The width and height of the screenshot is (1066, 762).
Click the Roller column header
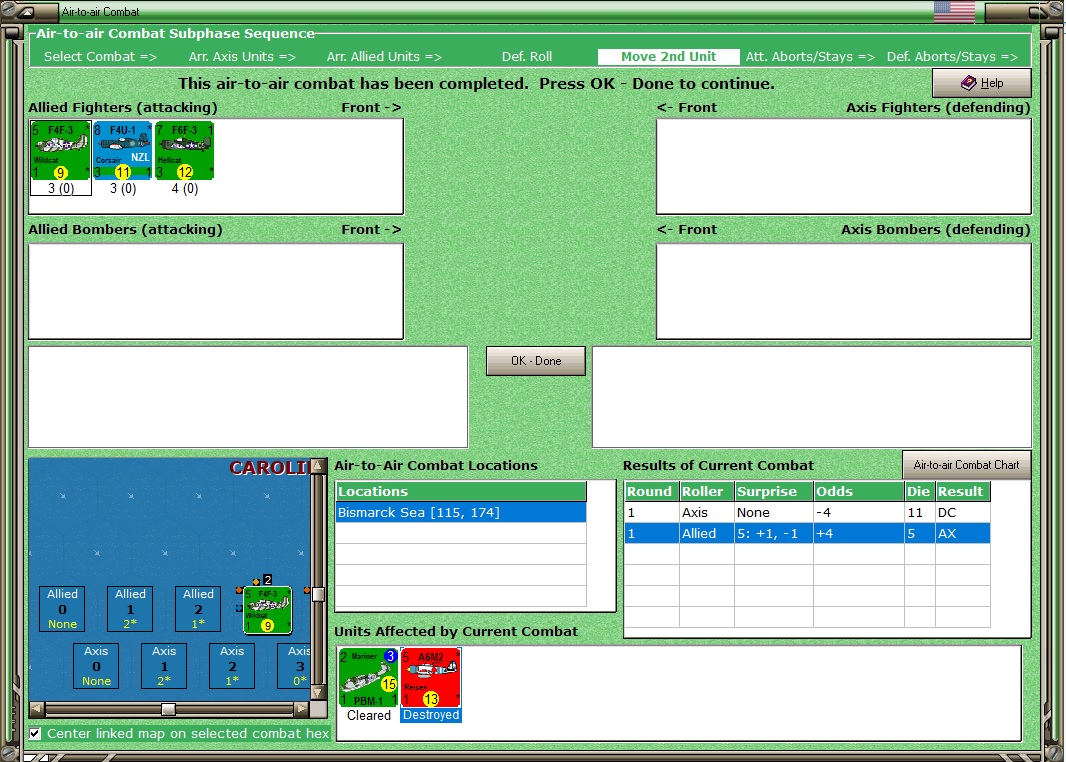[x=706, y=491]
